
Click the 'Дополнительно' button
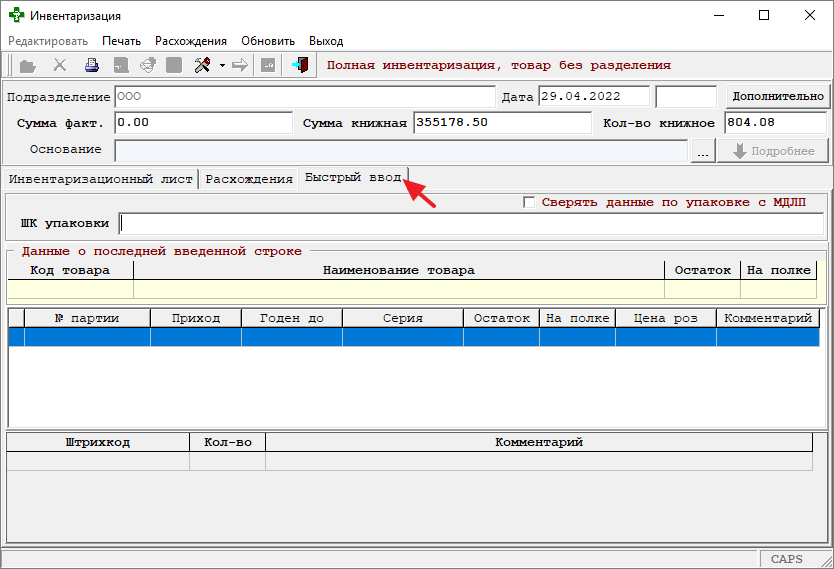pyautogui.click(x=777, y=97)
